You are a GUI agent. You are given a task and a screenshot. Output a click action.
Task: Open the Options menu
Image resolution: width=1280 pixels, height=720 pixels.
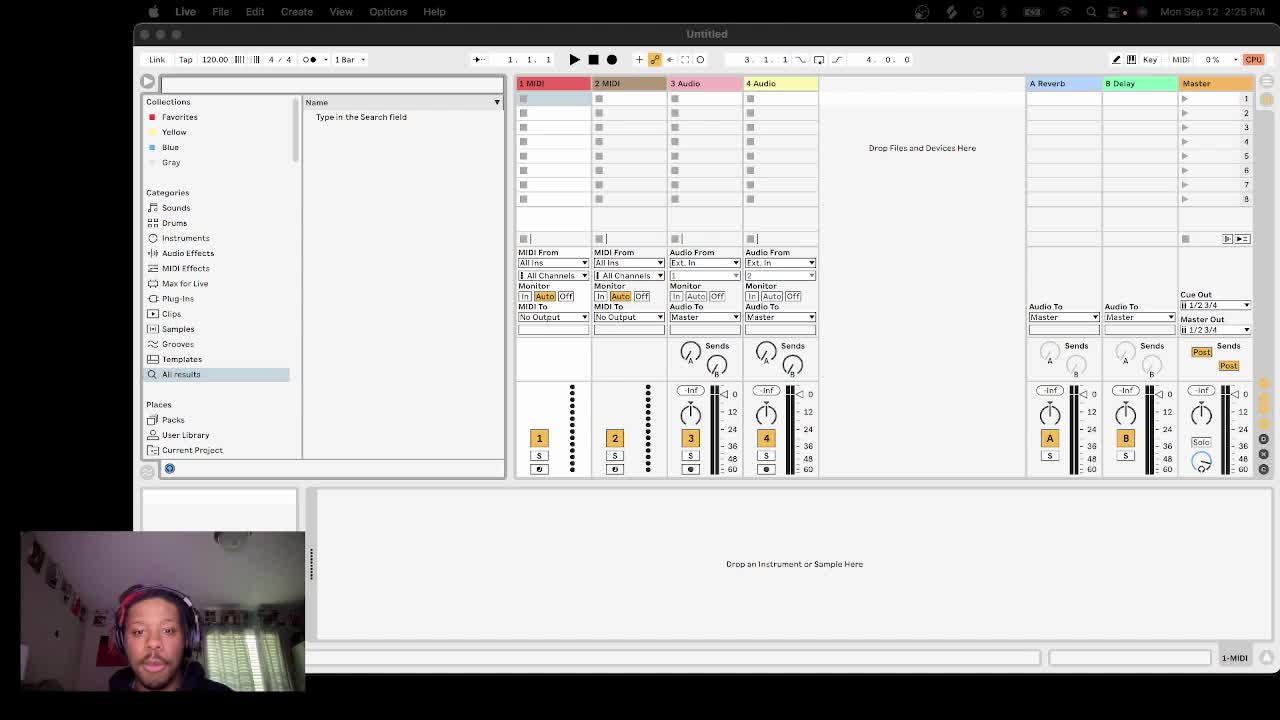(388, 12)
